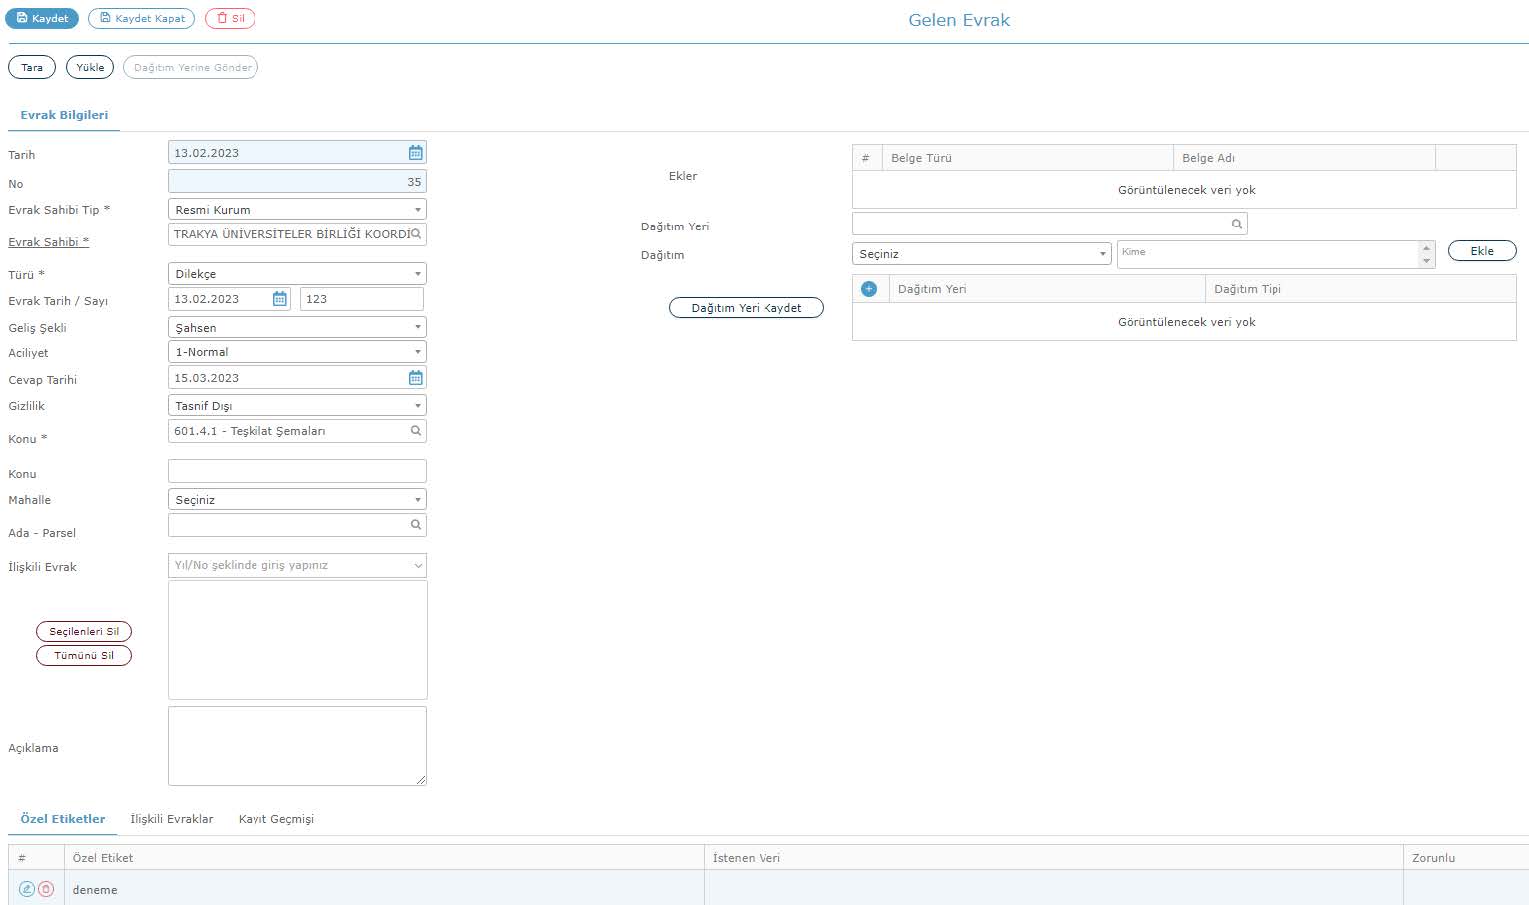Click Evrak Sahibi underlined label link
This screenshot has width=1529, height=905.
[x=49, y=242]
